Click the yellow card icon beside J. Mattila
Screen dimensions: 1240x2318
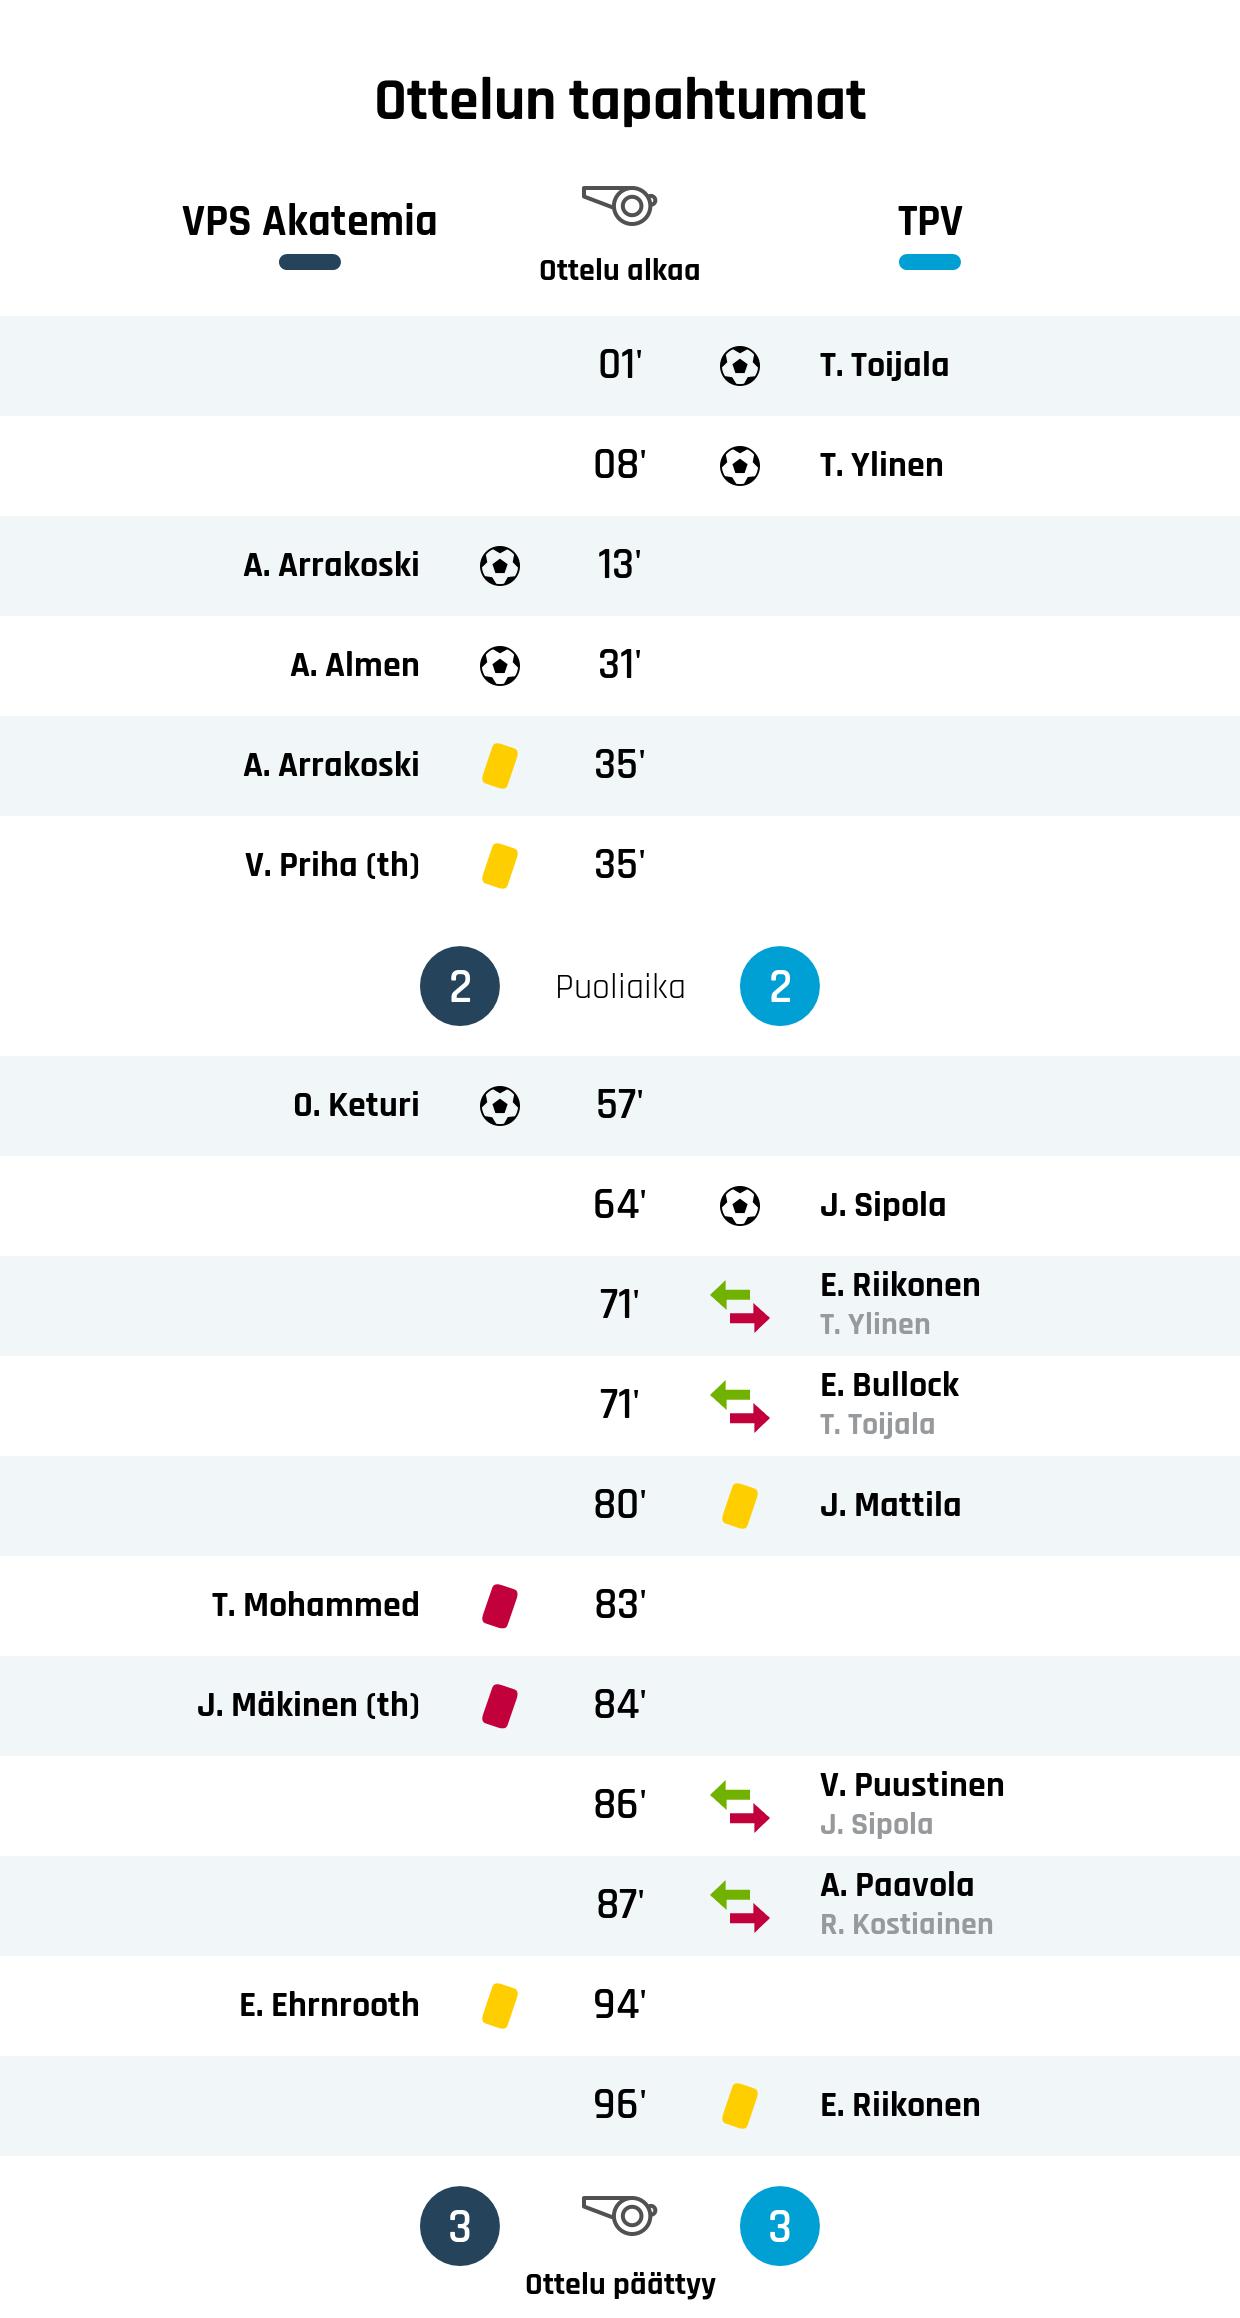(739, 1506)
